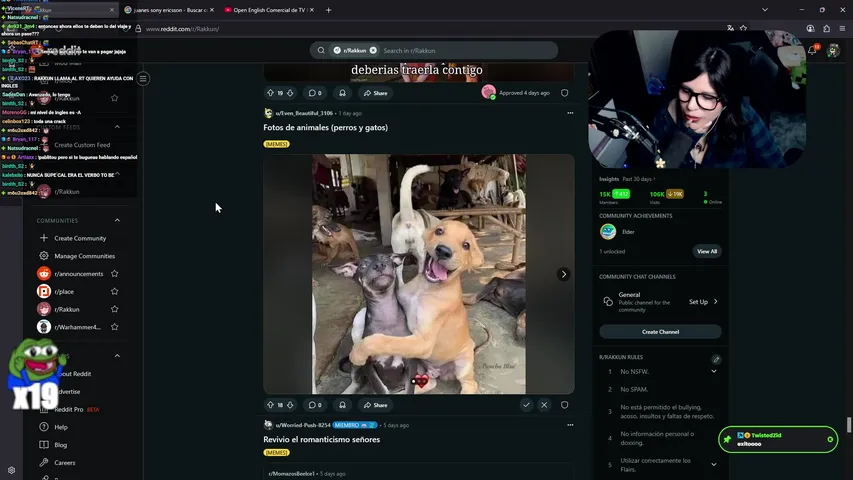Viewport: 853px width, 480px height.
Task: Downvote the 'Fotos de animales' post
Action: click(290, 405)
